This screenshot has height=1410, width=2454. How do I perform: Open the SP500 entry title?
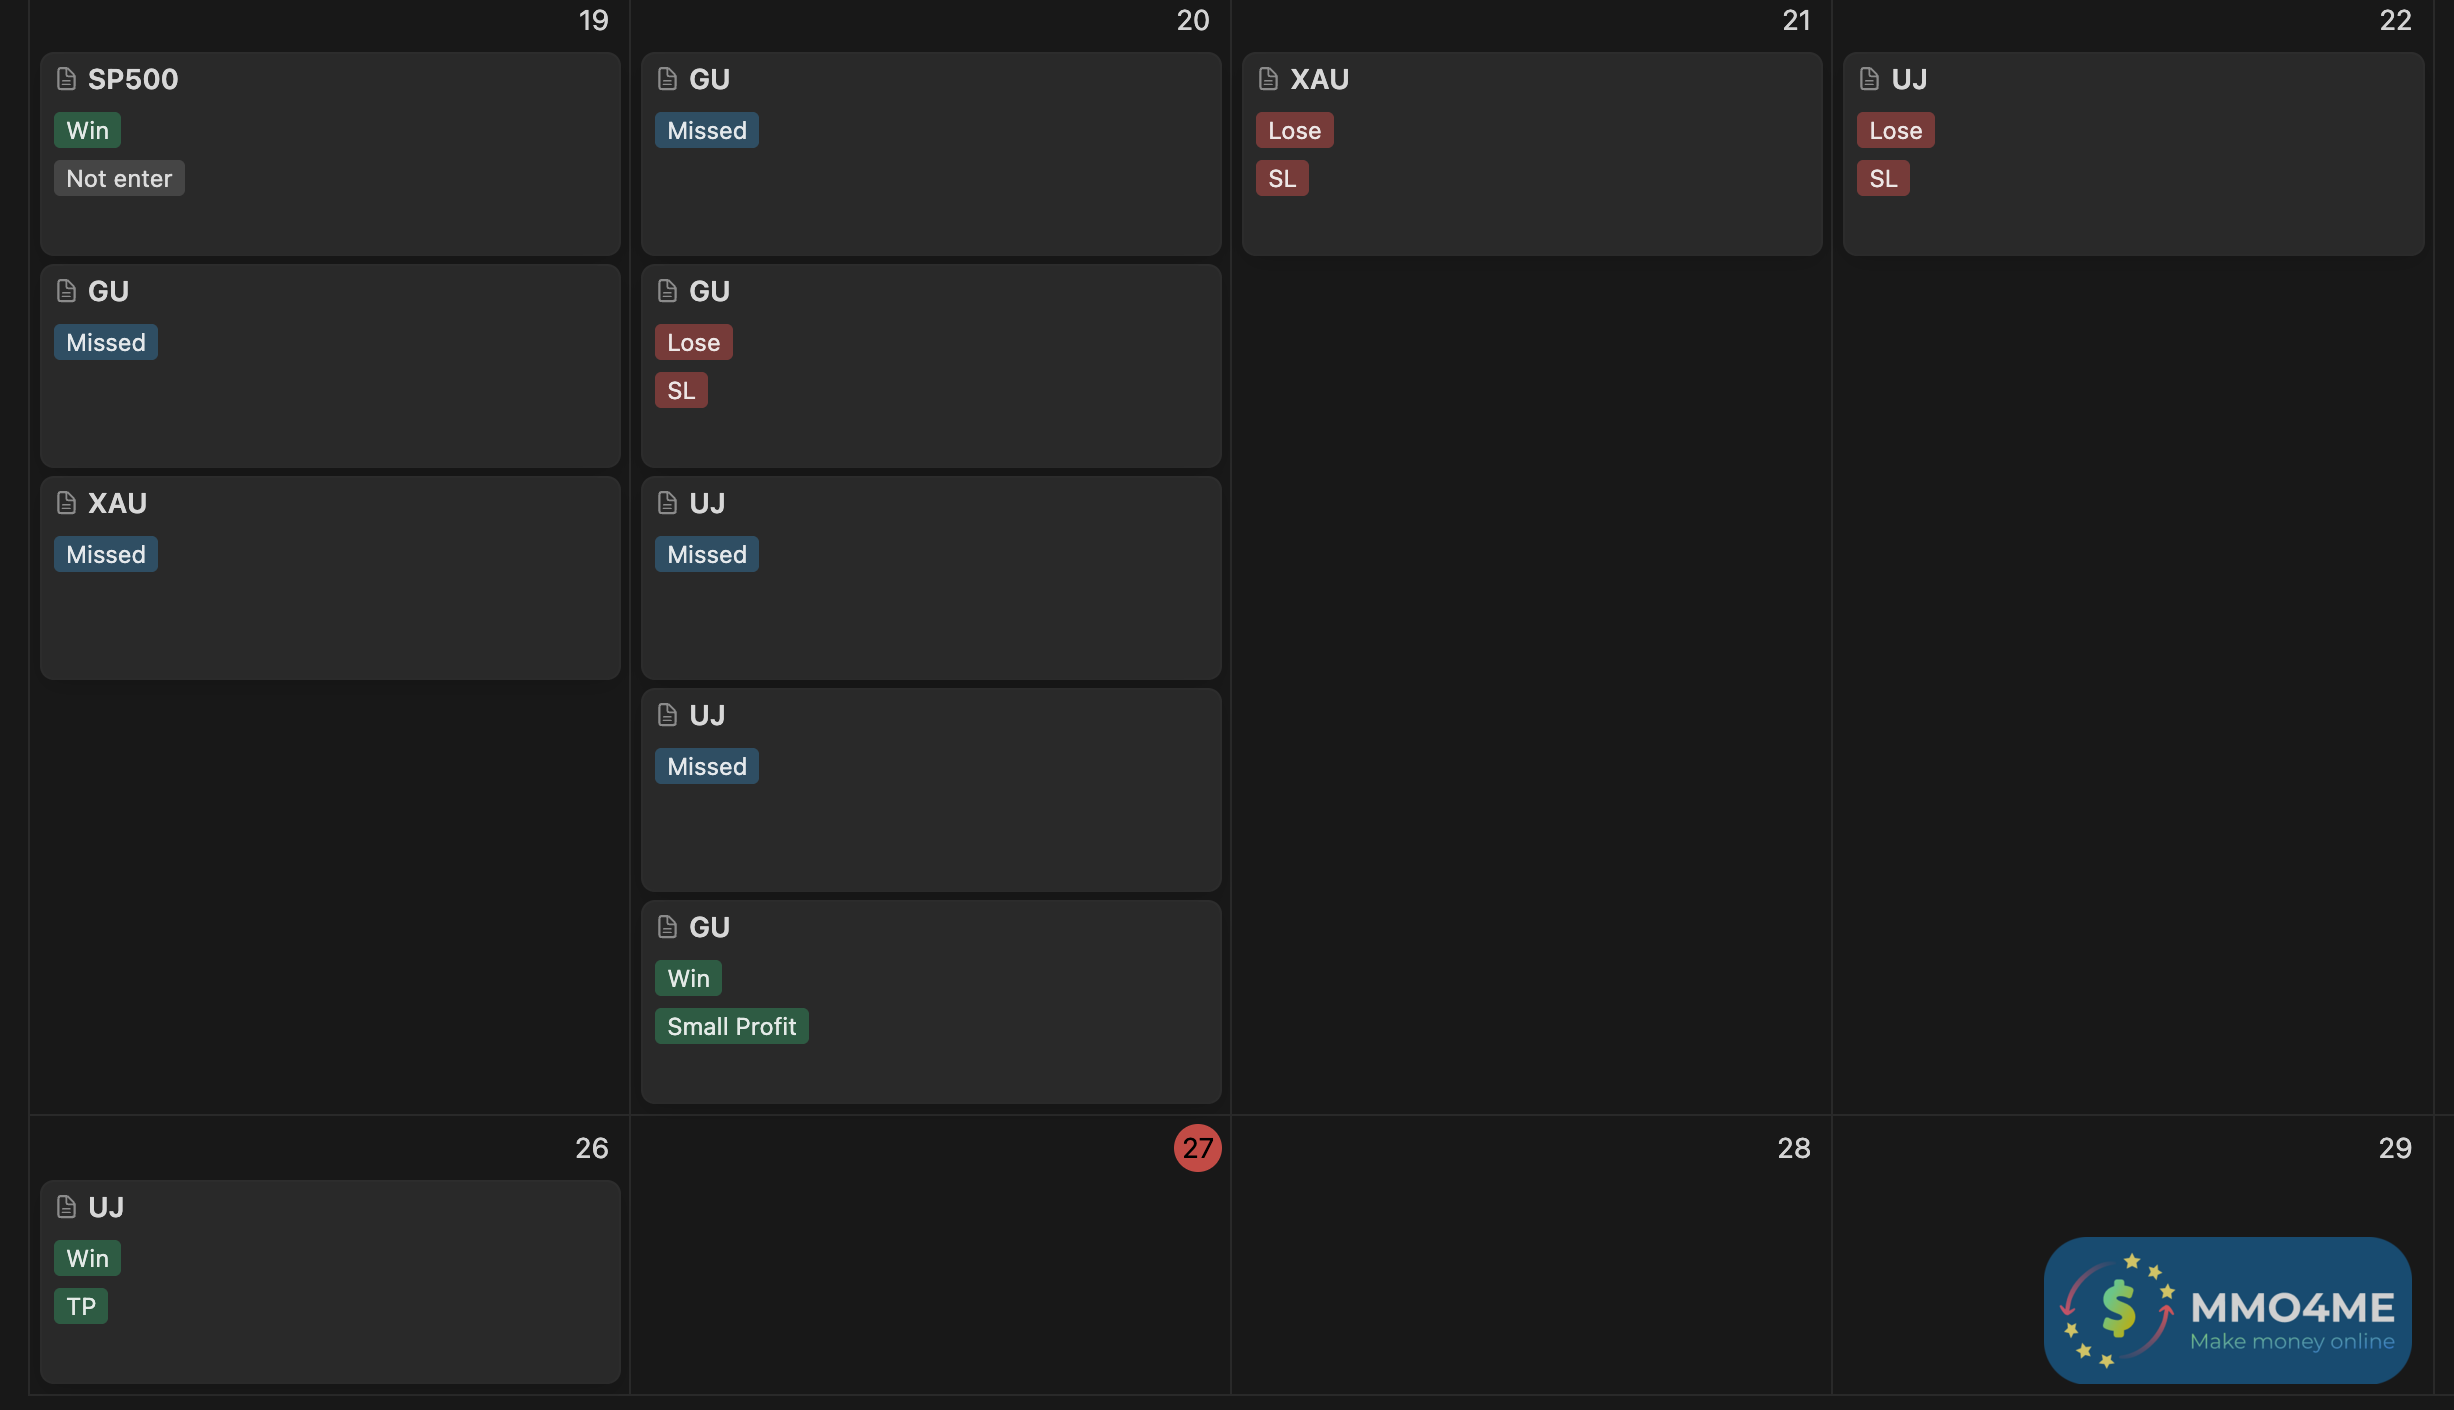133,79
